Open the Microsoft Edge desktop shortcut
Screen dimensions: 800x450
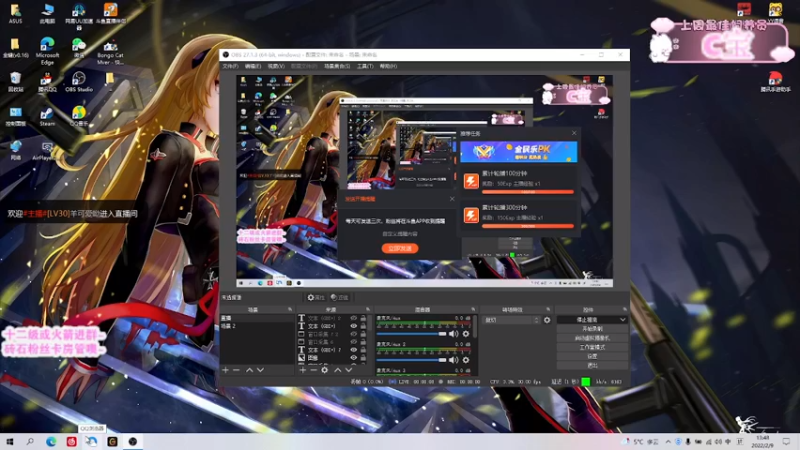(47, 51)
